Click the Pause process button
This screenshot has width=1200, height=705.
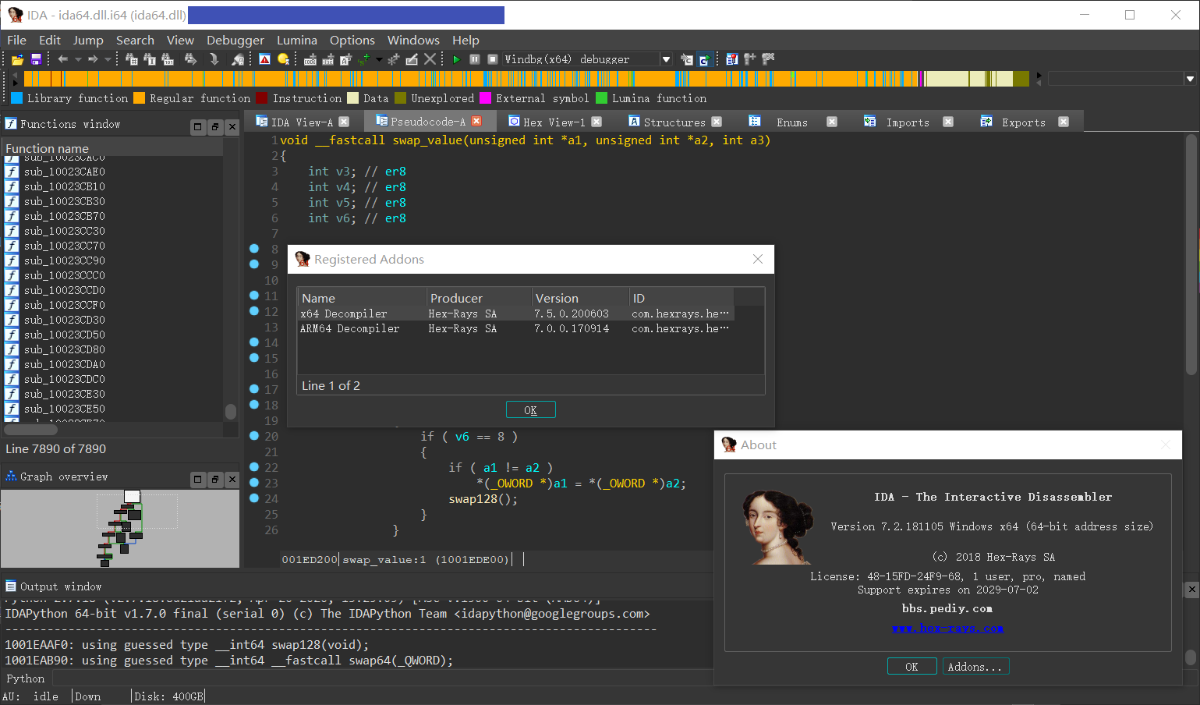point(474,59)
